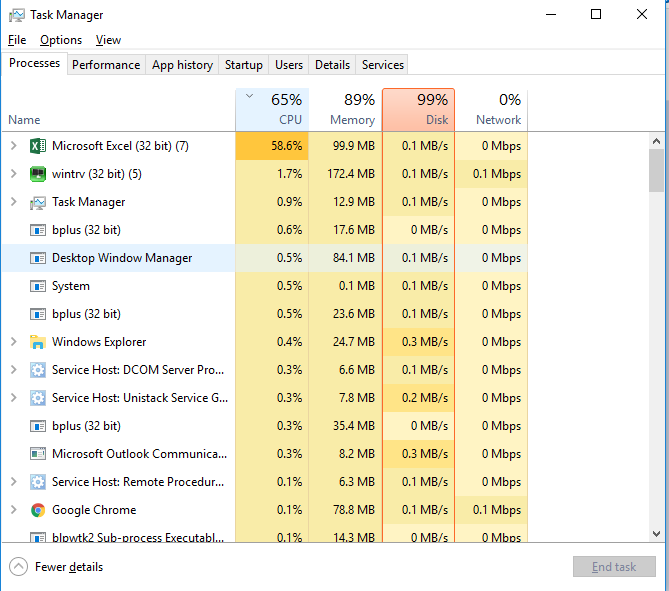The image size is (669, 591).
Task: Click the Fewer details arrow icon
Action: 18,567
